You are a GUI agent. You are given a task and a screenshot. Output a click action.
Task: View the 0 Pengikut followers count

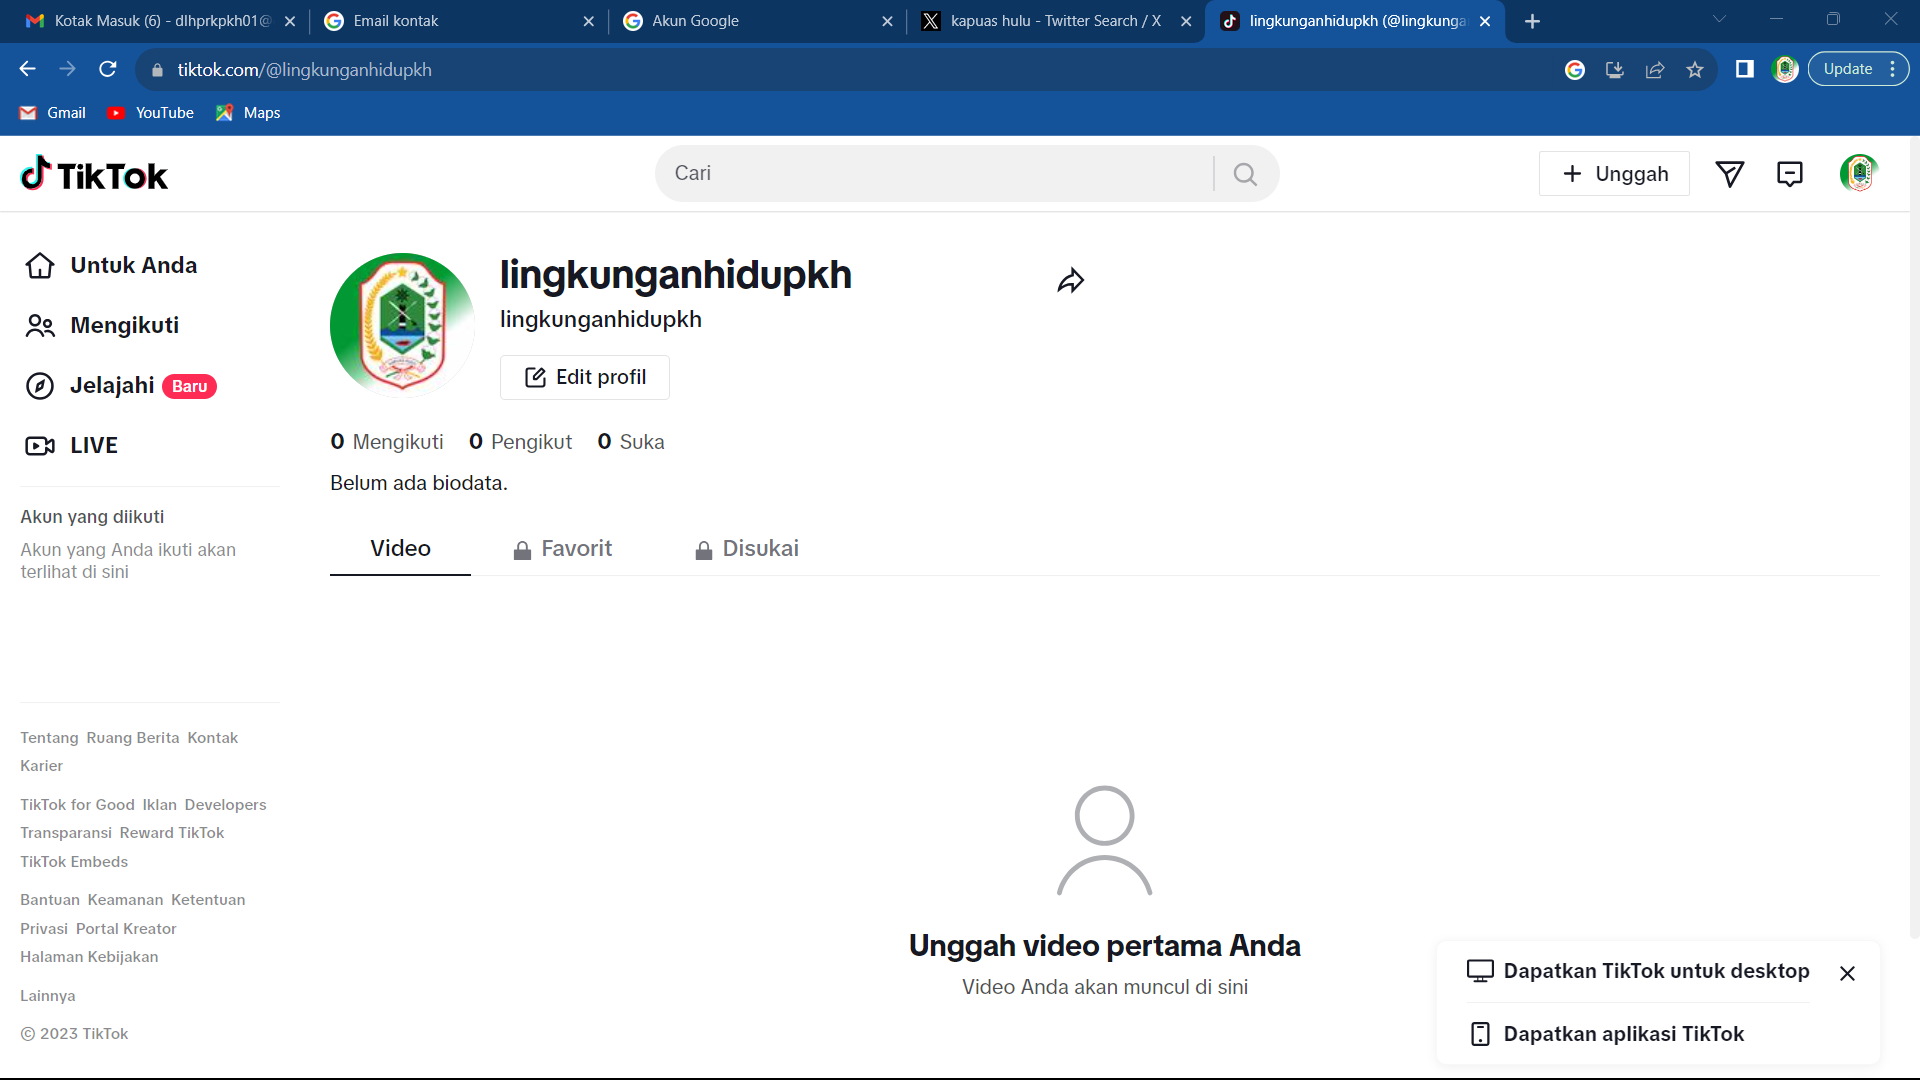coord(520,442)
